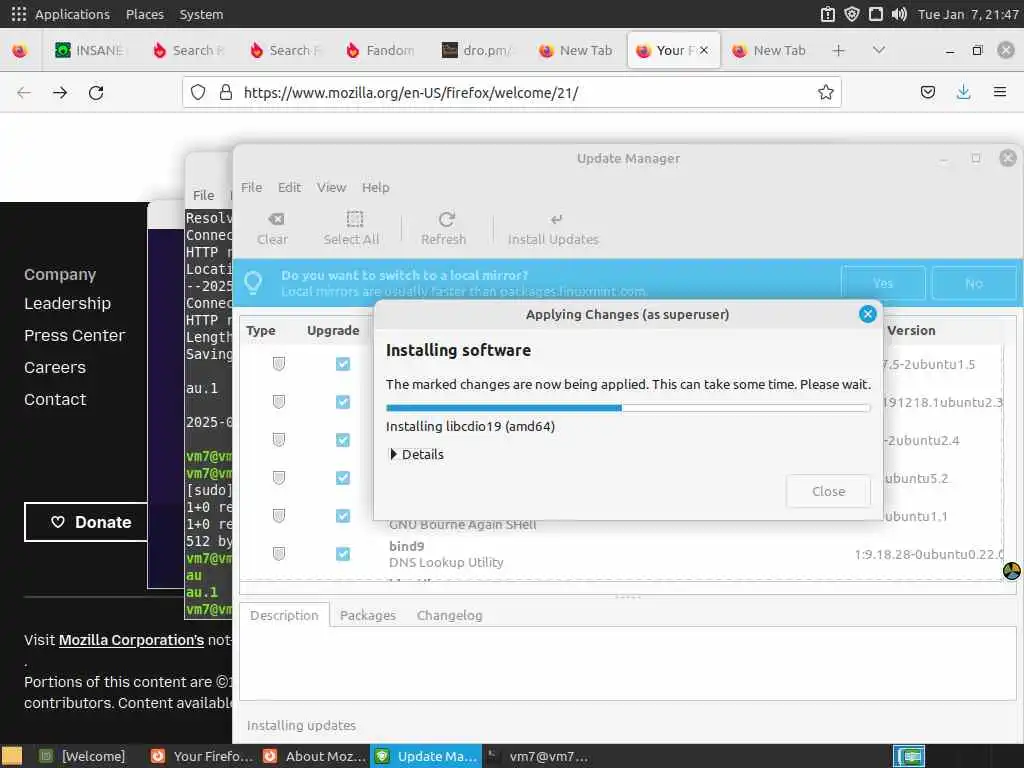Open the Firefox hamburger menu
1024x768 pixels.
click(1000, 92)
